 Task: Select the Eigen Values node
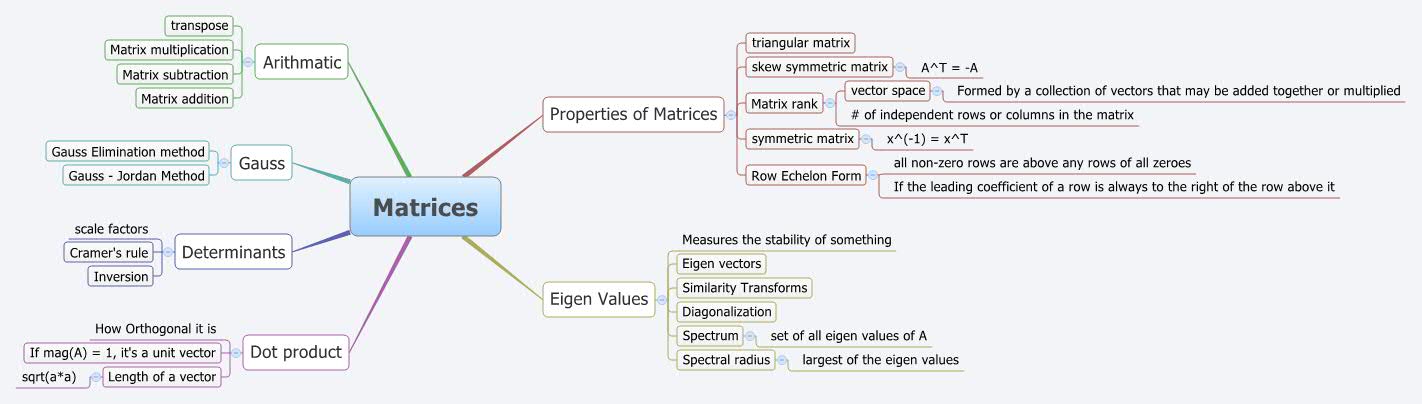(x=598, y=298)
